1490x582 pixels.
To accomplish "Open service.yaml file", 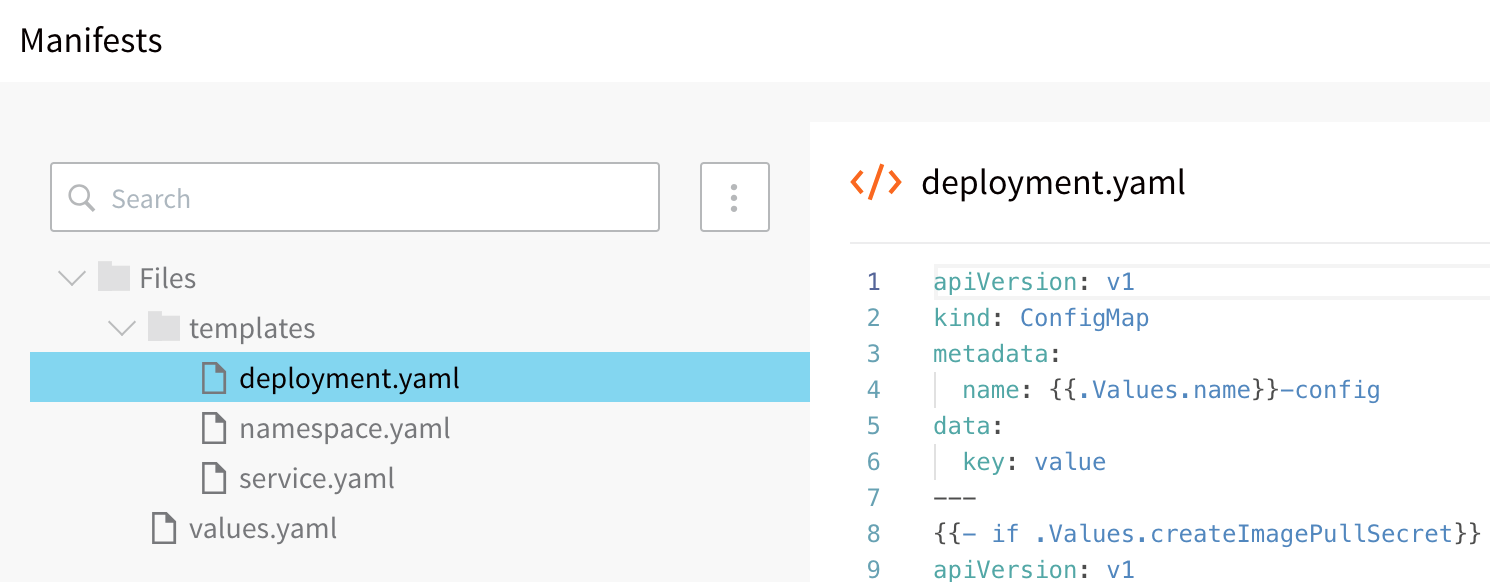I will pos(317,479).
